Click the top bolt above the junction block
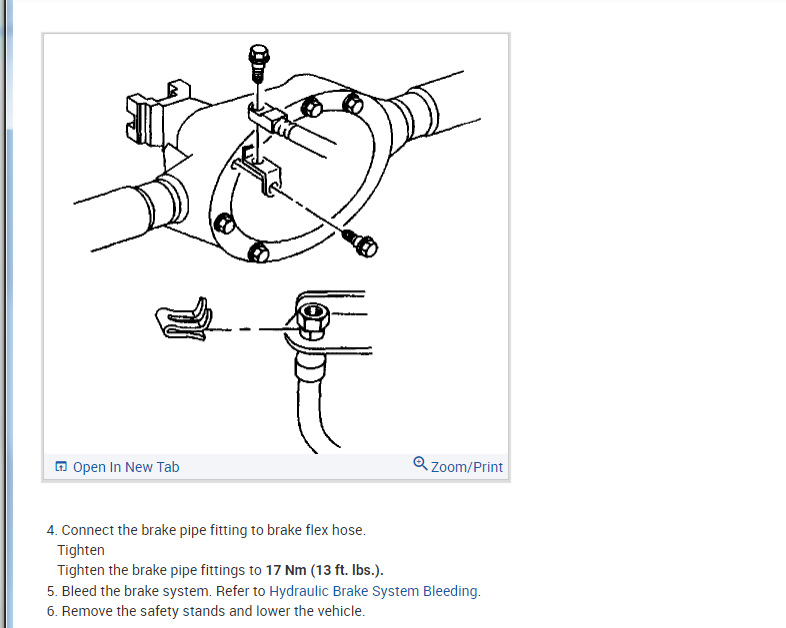Screen dimensions: 786x628 tap(258, 63)
